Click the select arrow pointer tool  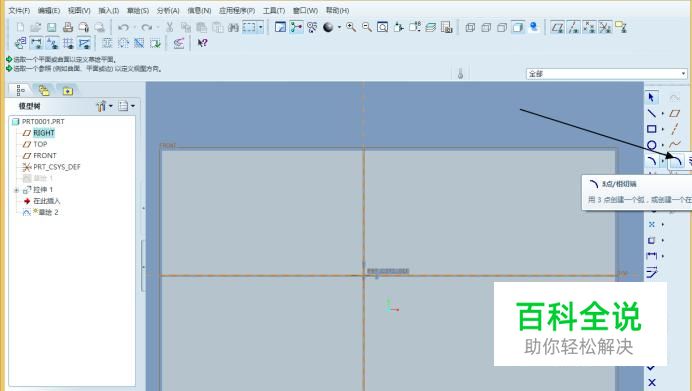[x=651, y=97]
